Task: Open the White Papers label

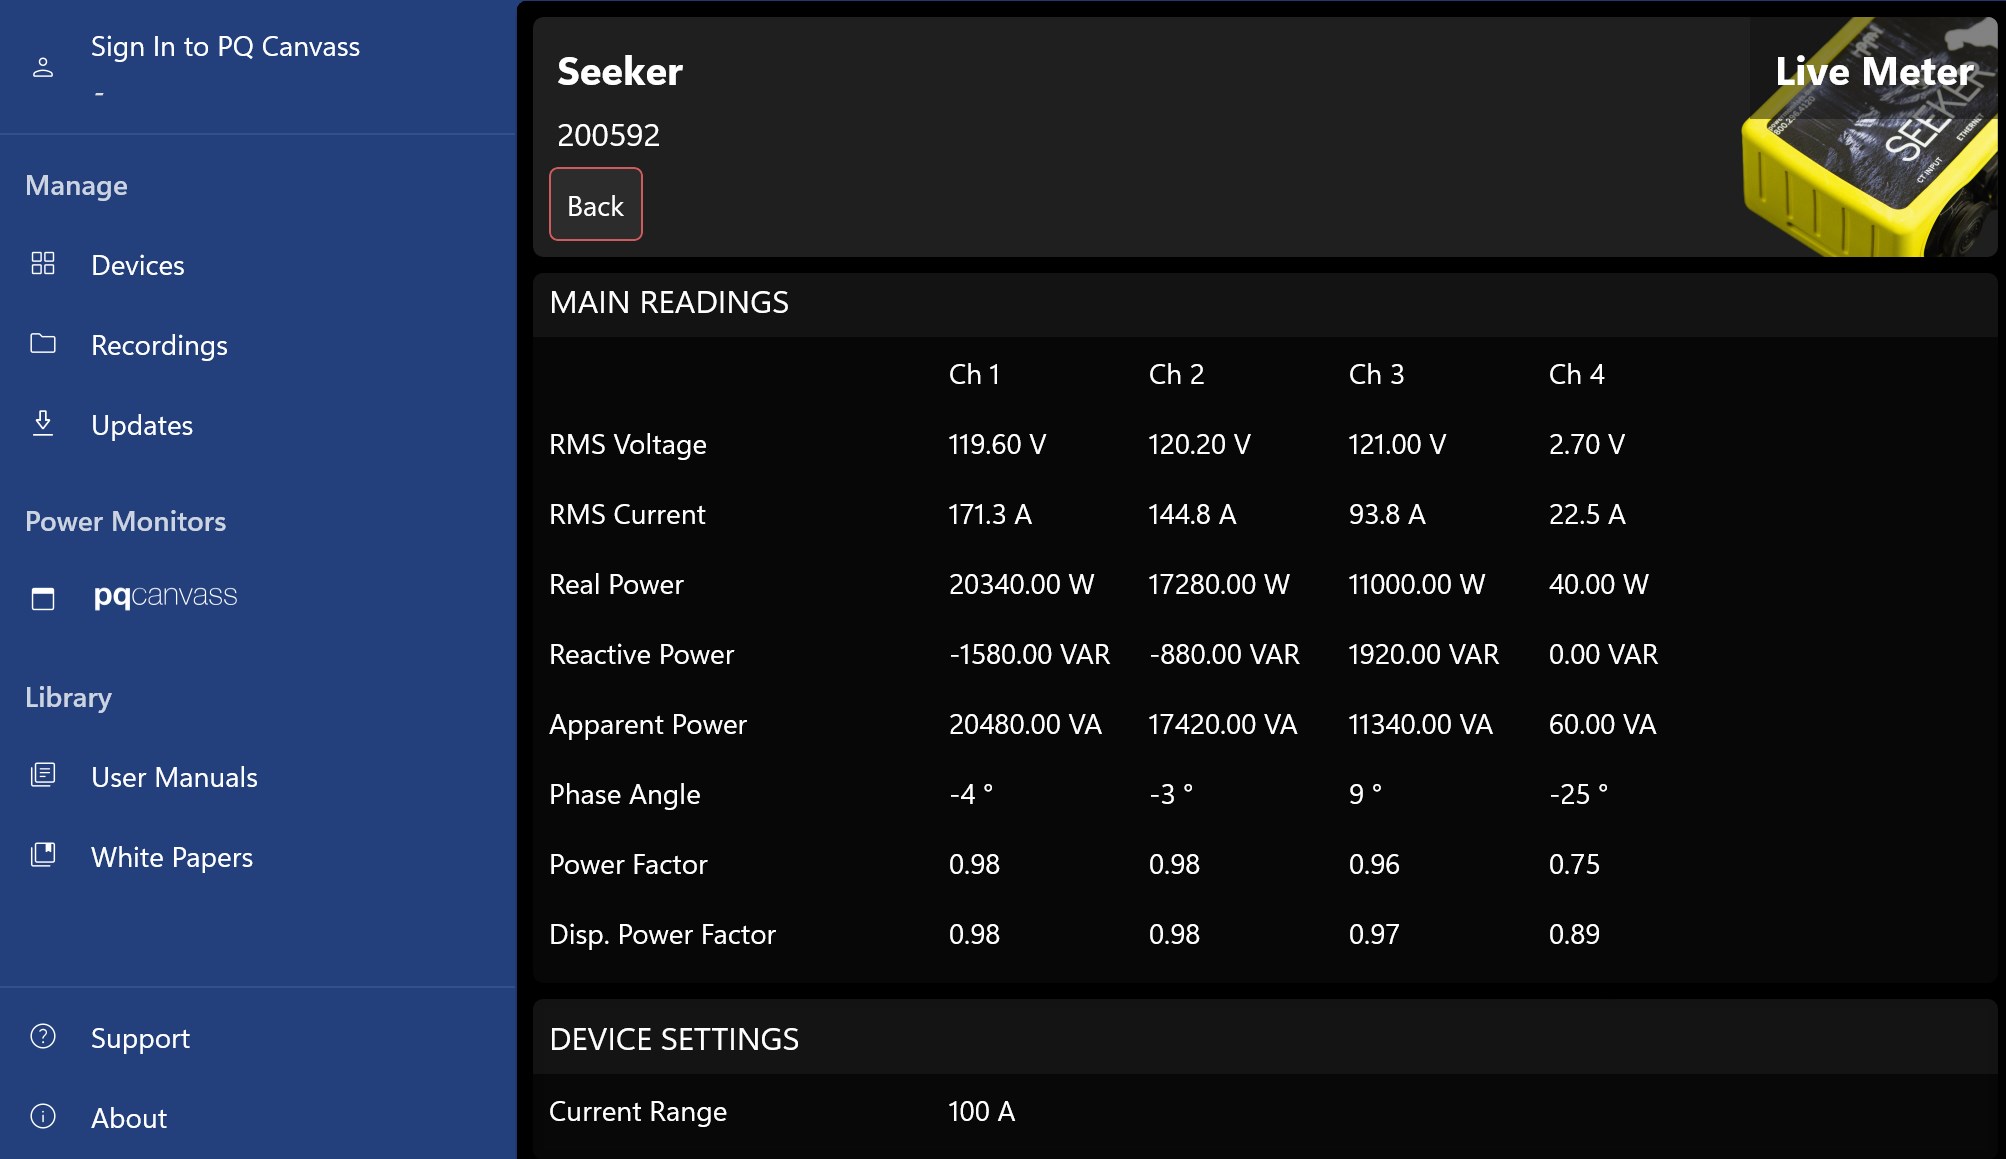Action: pyautogui.click(x=172, y=858)
